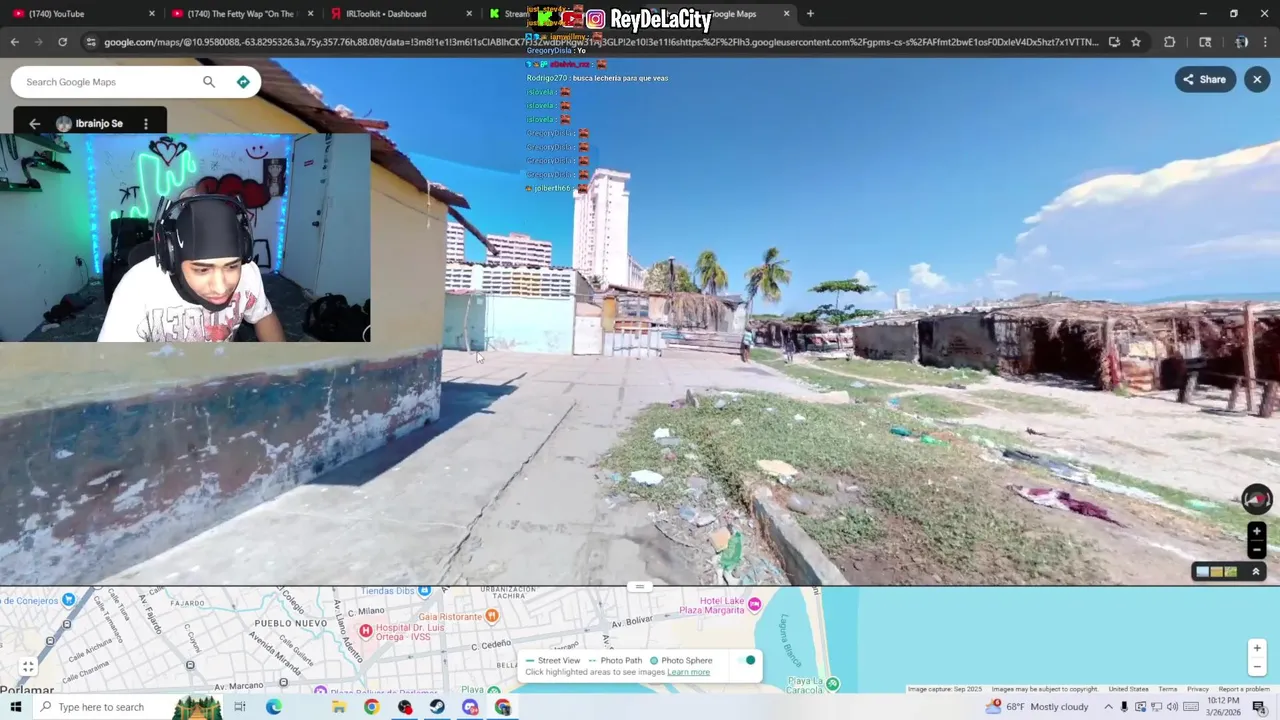
Task: Select the first thumbnail in the image strip
Action: (x=1203, y=572)
